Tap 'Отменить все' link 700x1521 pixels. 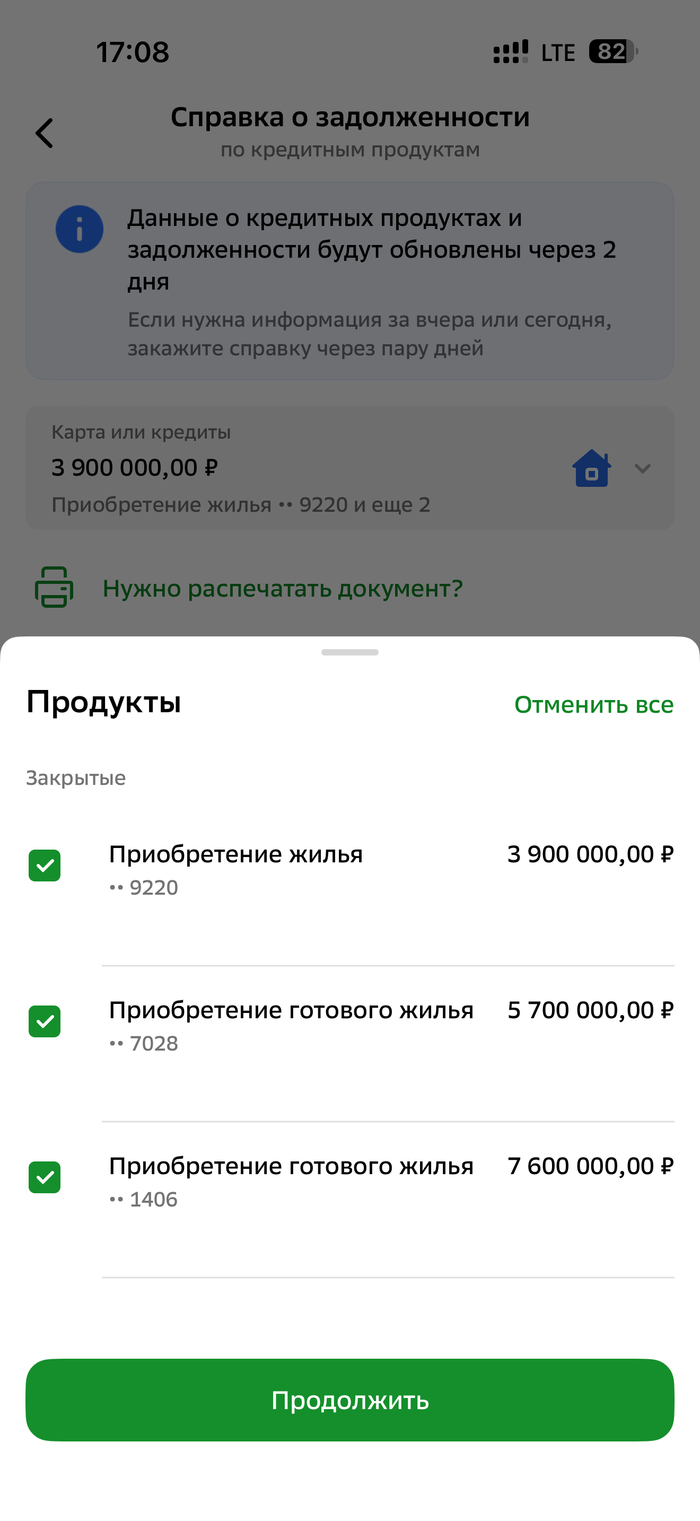tap(594, 705)
